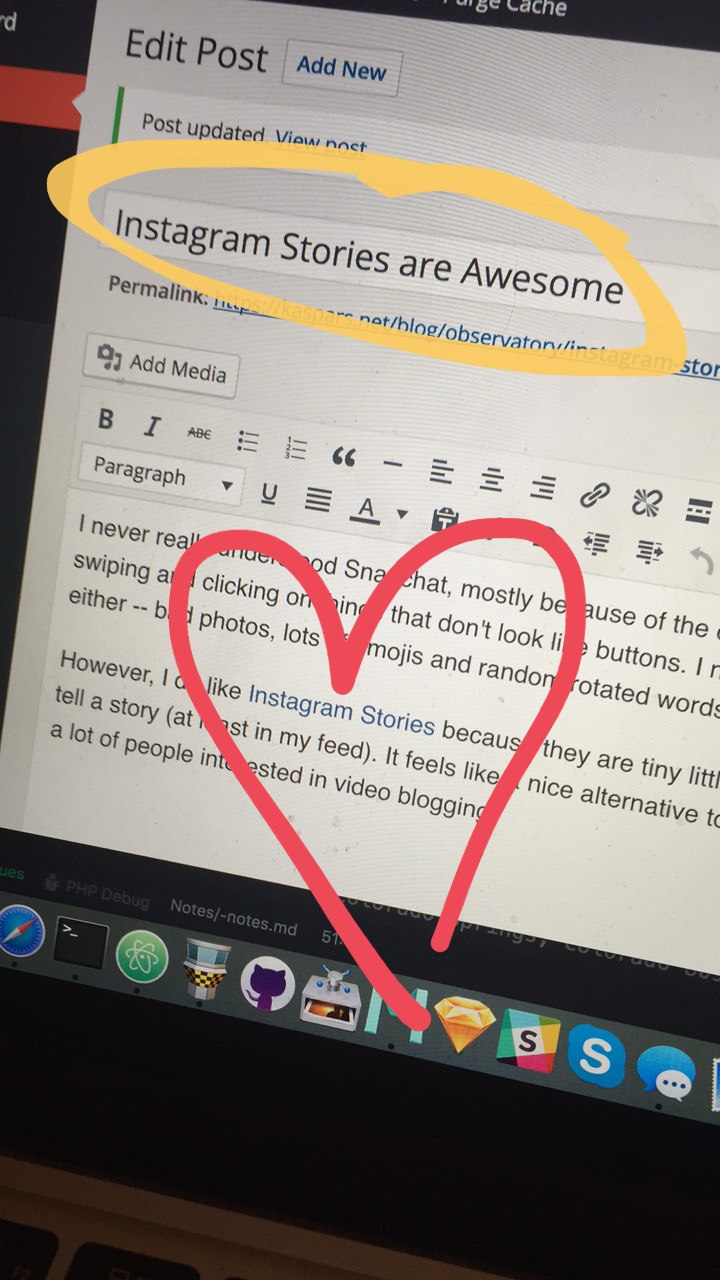Open the text color dropdown arrow
Image resolution: width=720 pixels, height=1280 pixels.
coord(402,514)
